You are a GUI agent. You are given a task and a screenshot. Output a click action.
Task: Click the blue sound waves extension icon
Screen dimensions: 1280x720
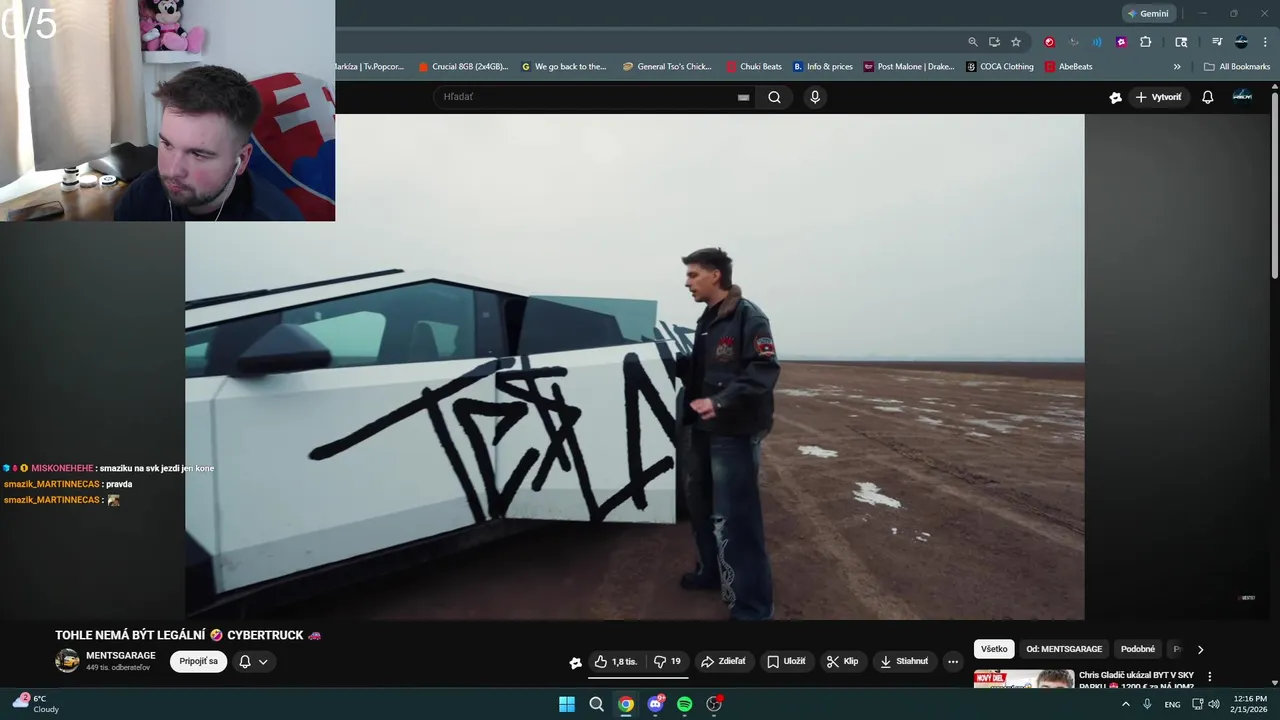click(x=1097, y=42)
